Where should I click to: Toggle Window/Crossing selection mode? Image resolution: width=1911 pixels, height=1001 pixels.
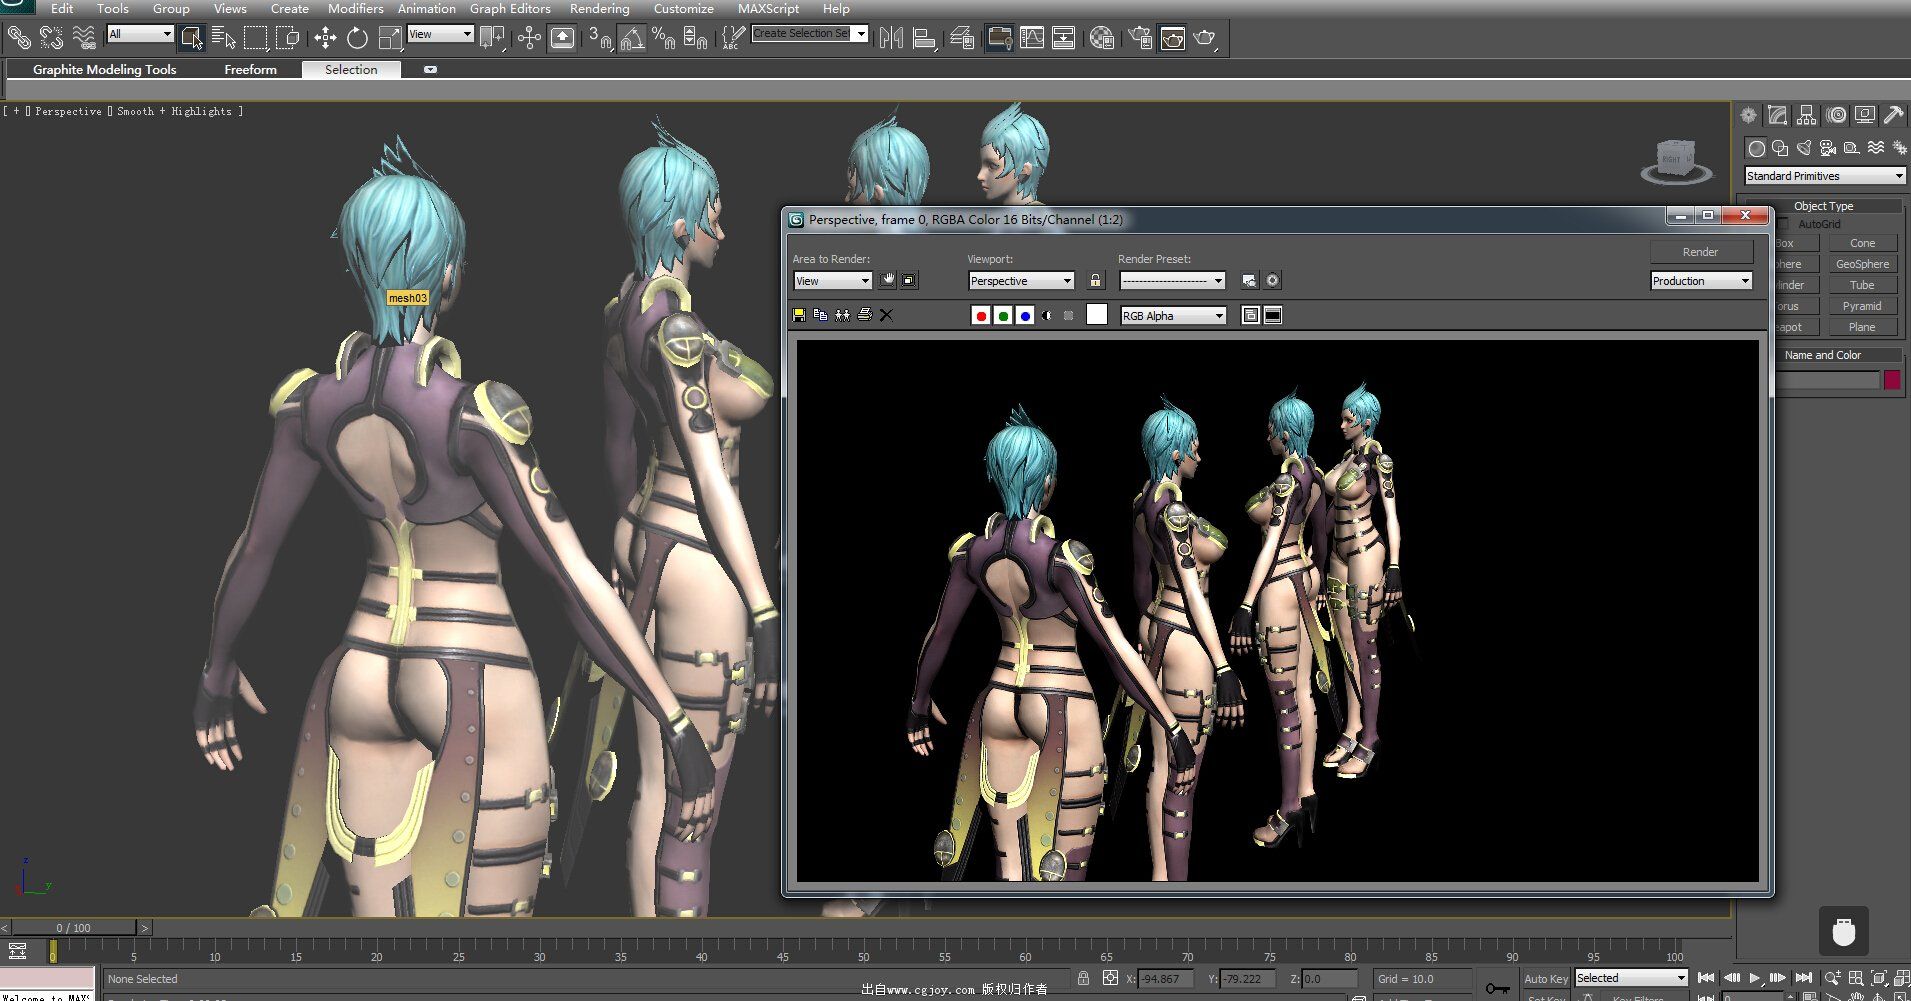coord(288,38)
